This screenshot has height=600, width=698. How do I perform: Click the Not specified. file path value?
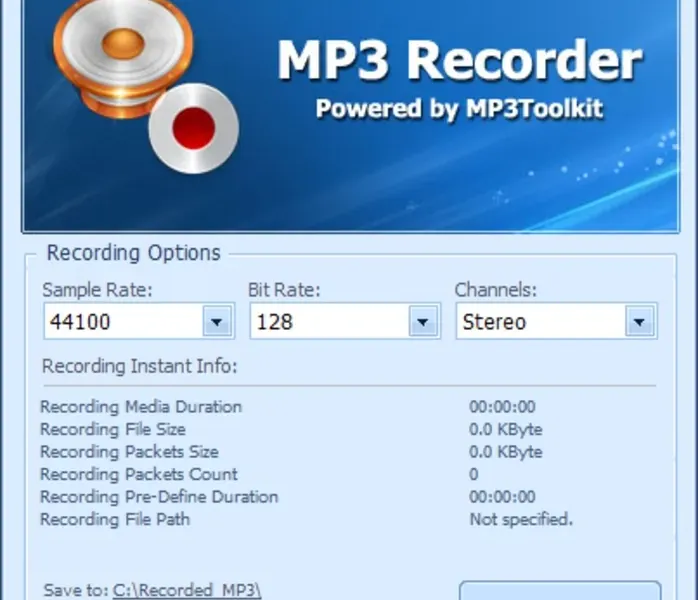521,519
